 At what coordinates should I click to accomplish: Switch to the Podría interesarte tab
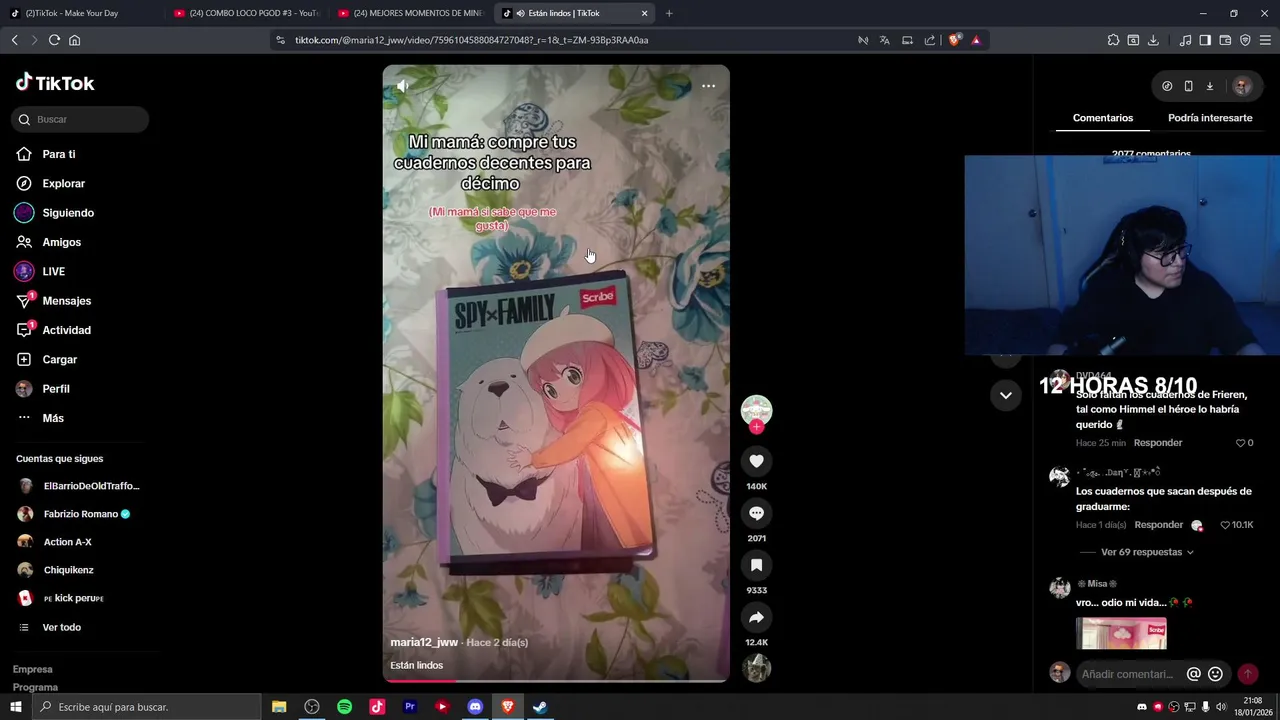coord(1210,118)
